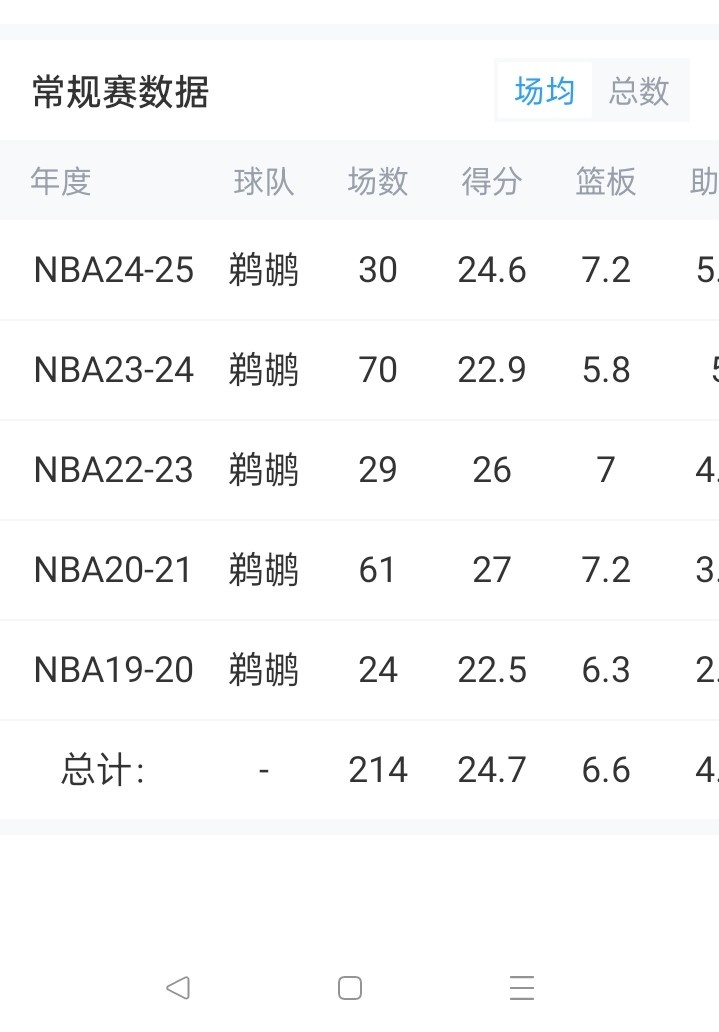
Task: Tap the 篮板 column header
Action: click(606, 181)
